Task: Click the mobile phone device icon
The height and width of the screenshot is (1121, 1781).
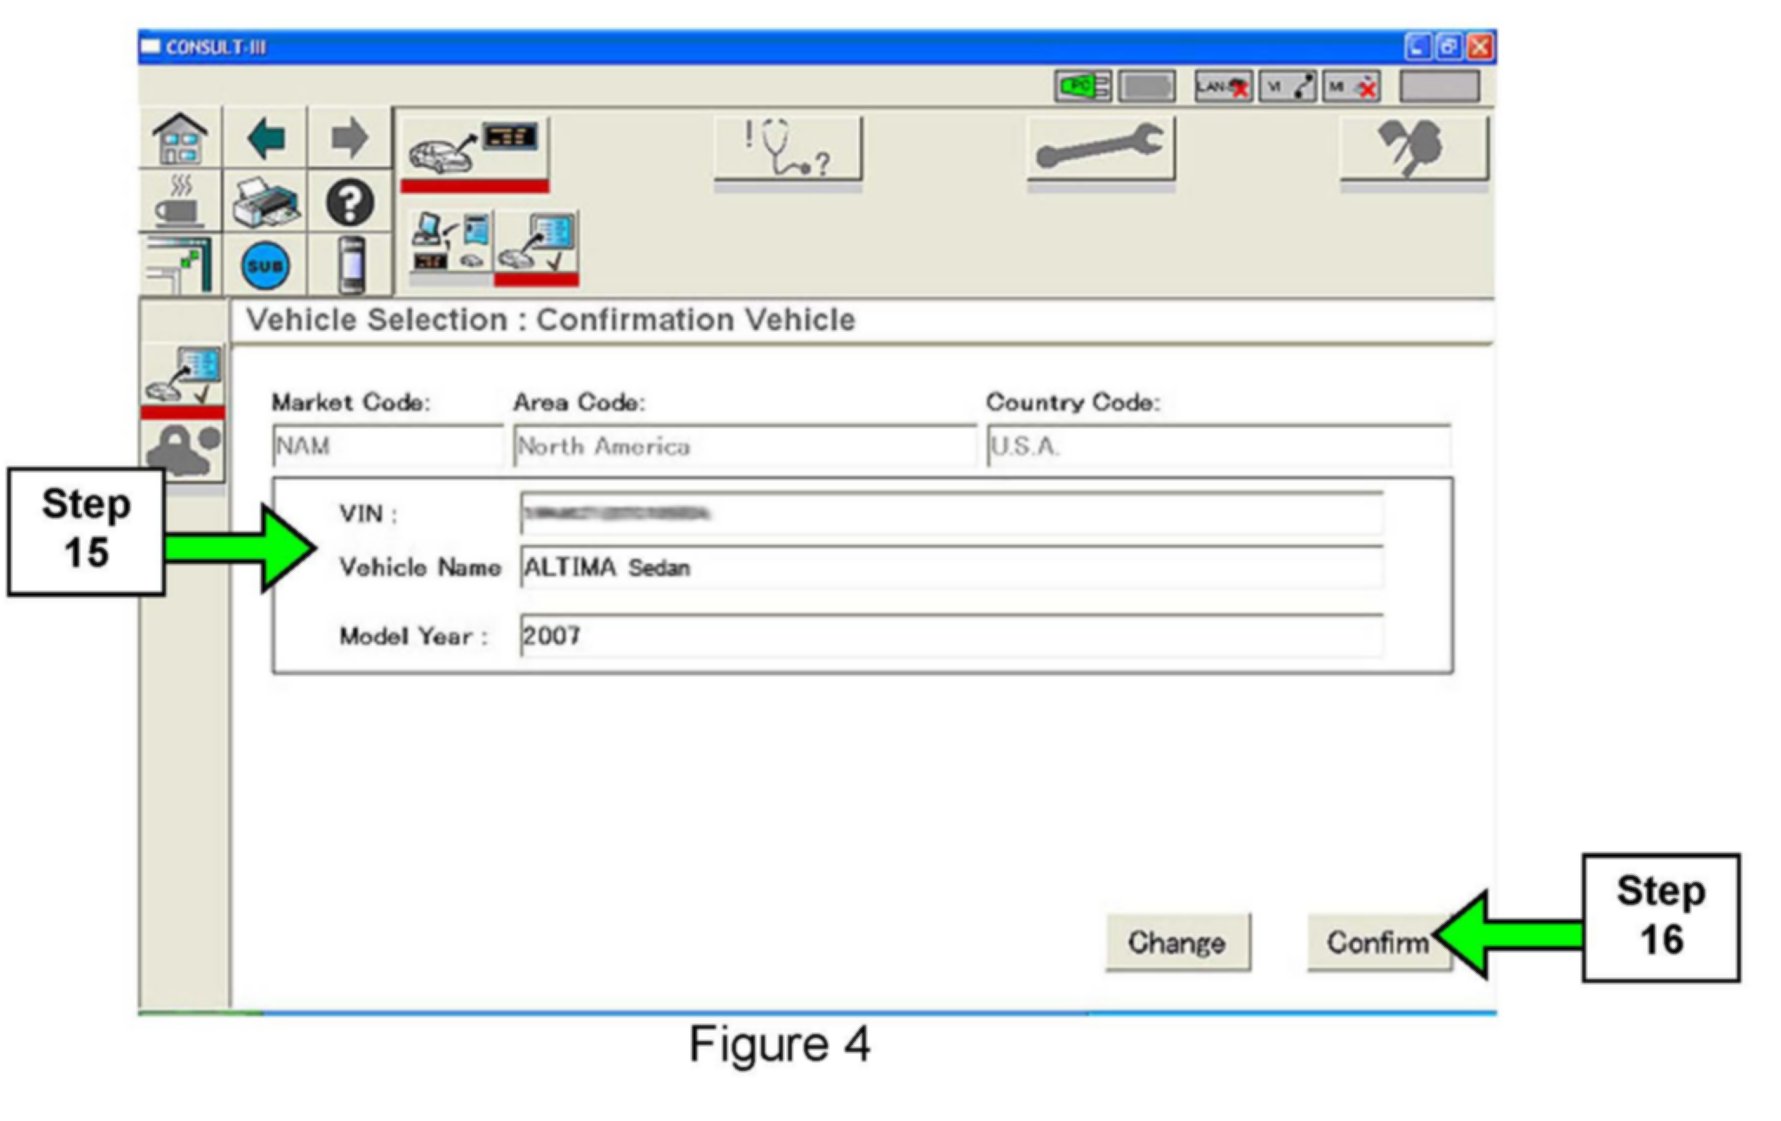Action: [x=351, y=265]
